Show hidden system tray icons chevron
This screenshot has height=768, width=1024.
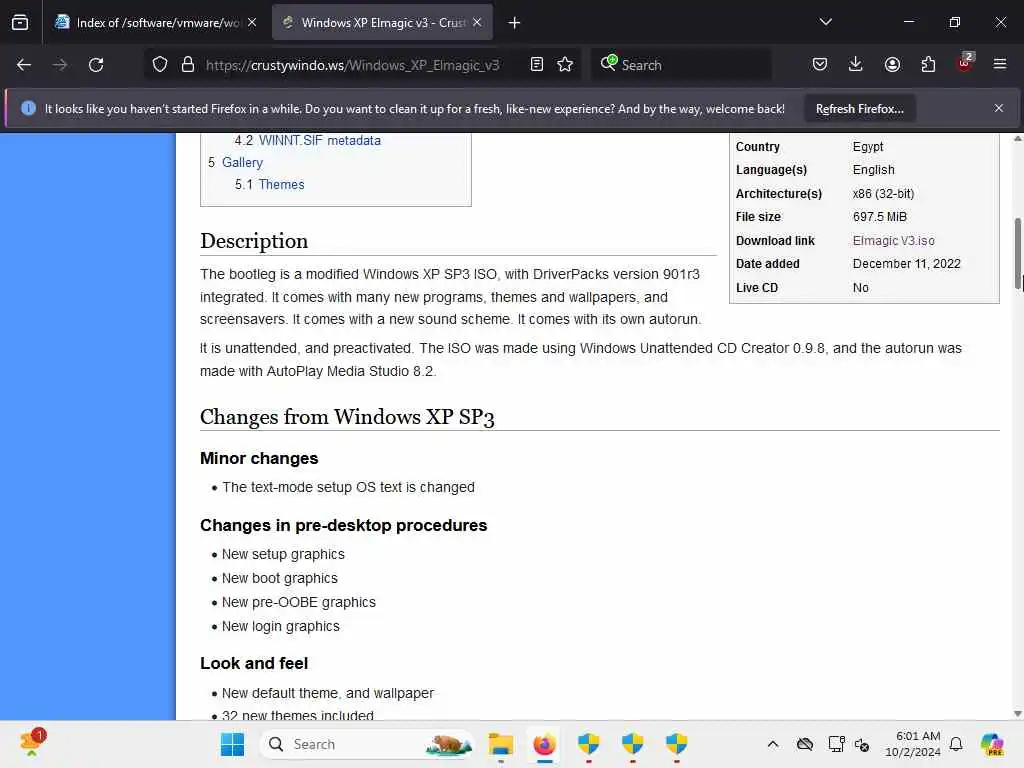(x=773, y=744)
